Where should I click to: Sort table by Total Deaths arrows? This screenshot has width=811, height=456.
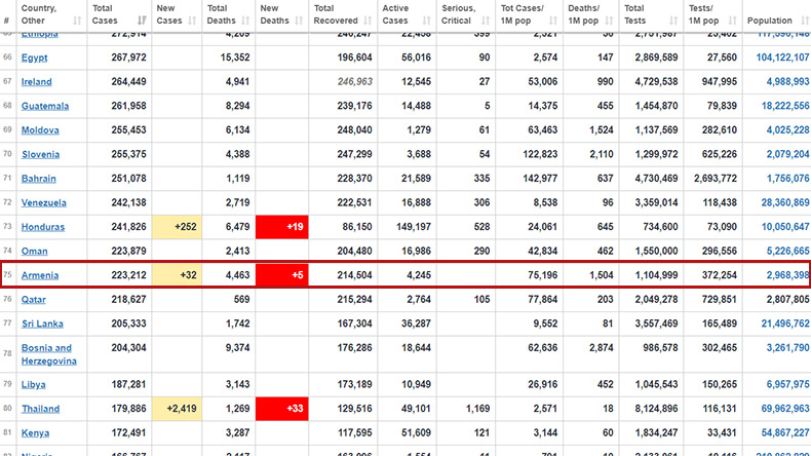click(246, 21)
